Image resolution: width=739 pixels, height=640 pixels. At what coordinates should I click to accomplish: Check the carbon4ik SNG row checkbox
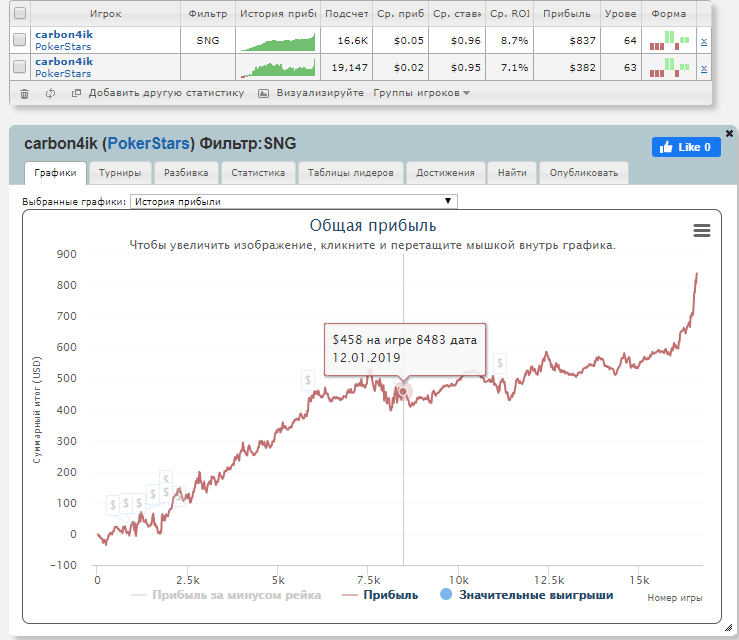[x=19, y=40]
